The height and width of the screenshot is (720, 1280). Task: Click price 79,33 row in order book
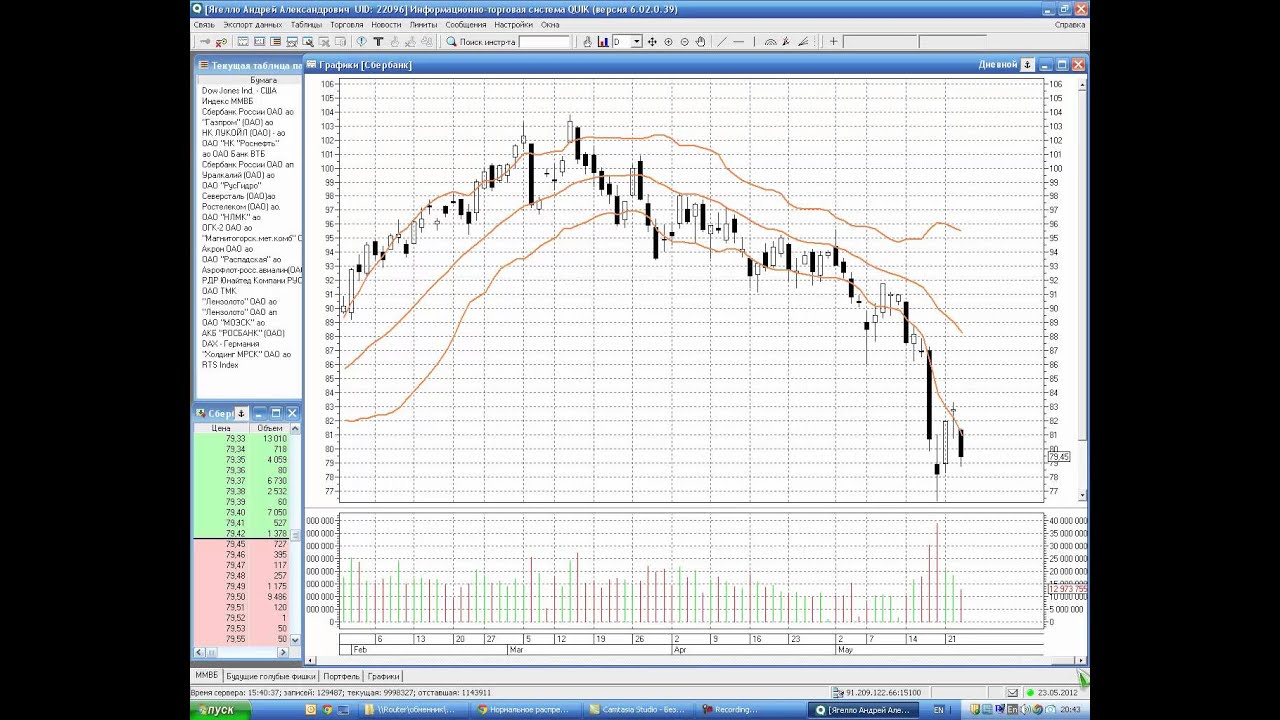tap(240, 439)
